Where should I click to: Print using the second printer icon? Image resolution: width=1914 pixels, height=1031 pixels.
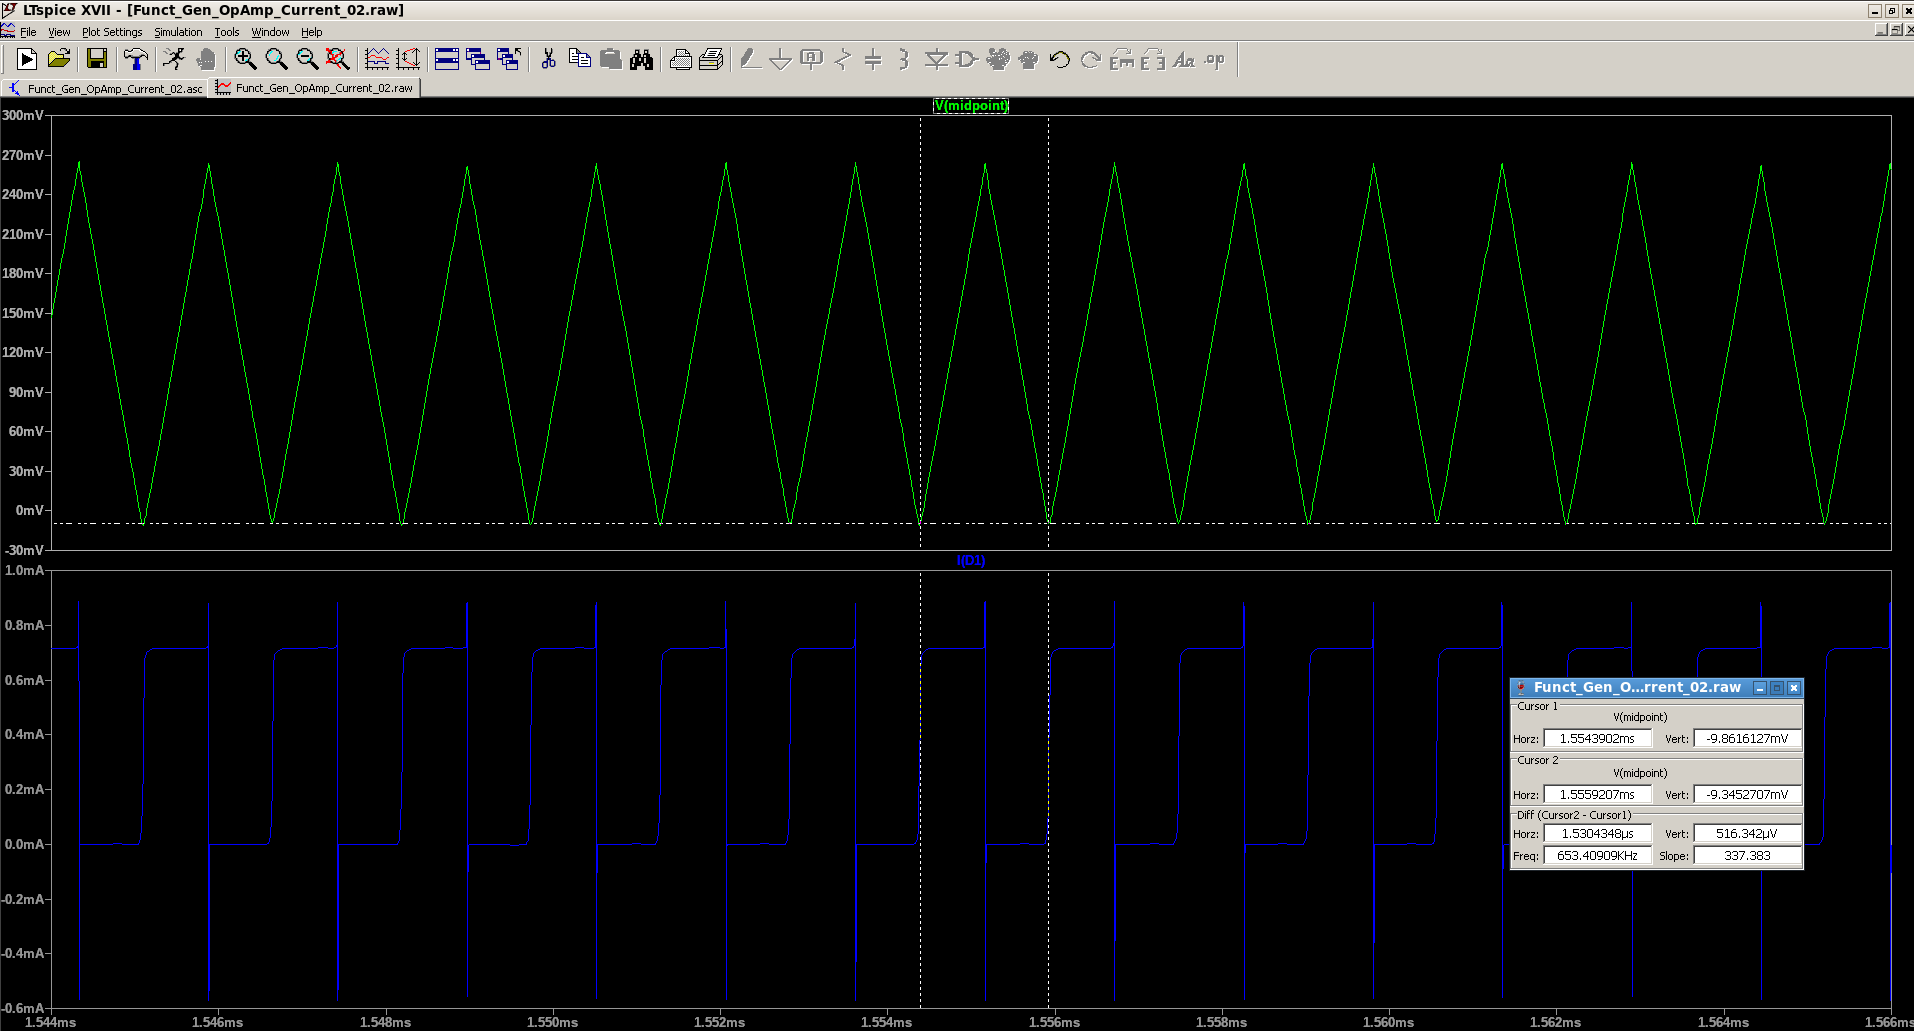click(711, 60)
